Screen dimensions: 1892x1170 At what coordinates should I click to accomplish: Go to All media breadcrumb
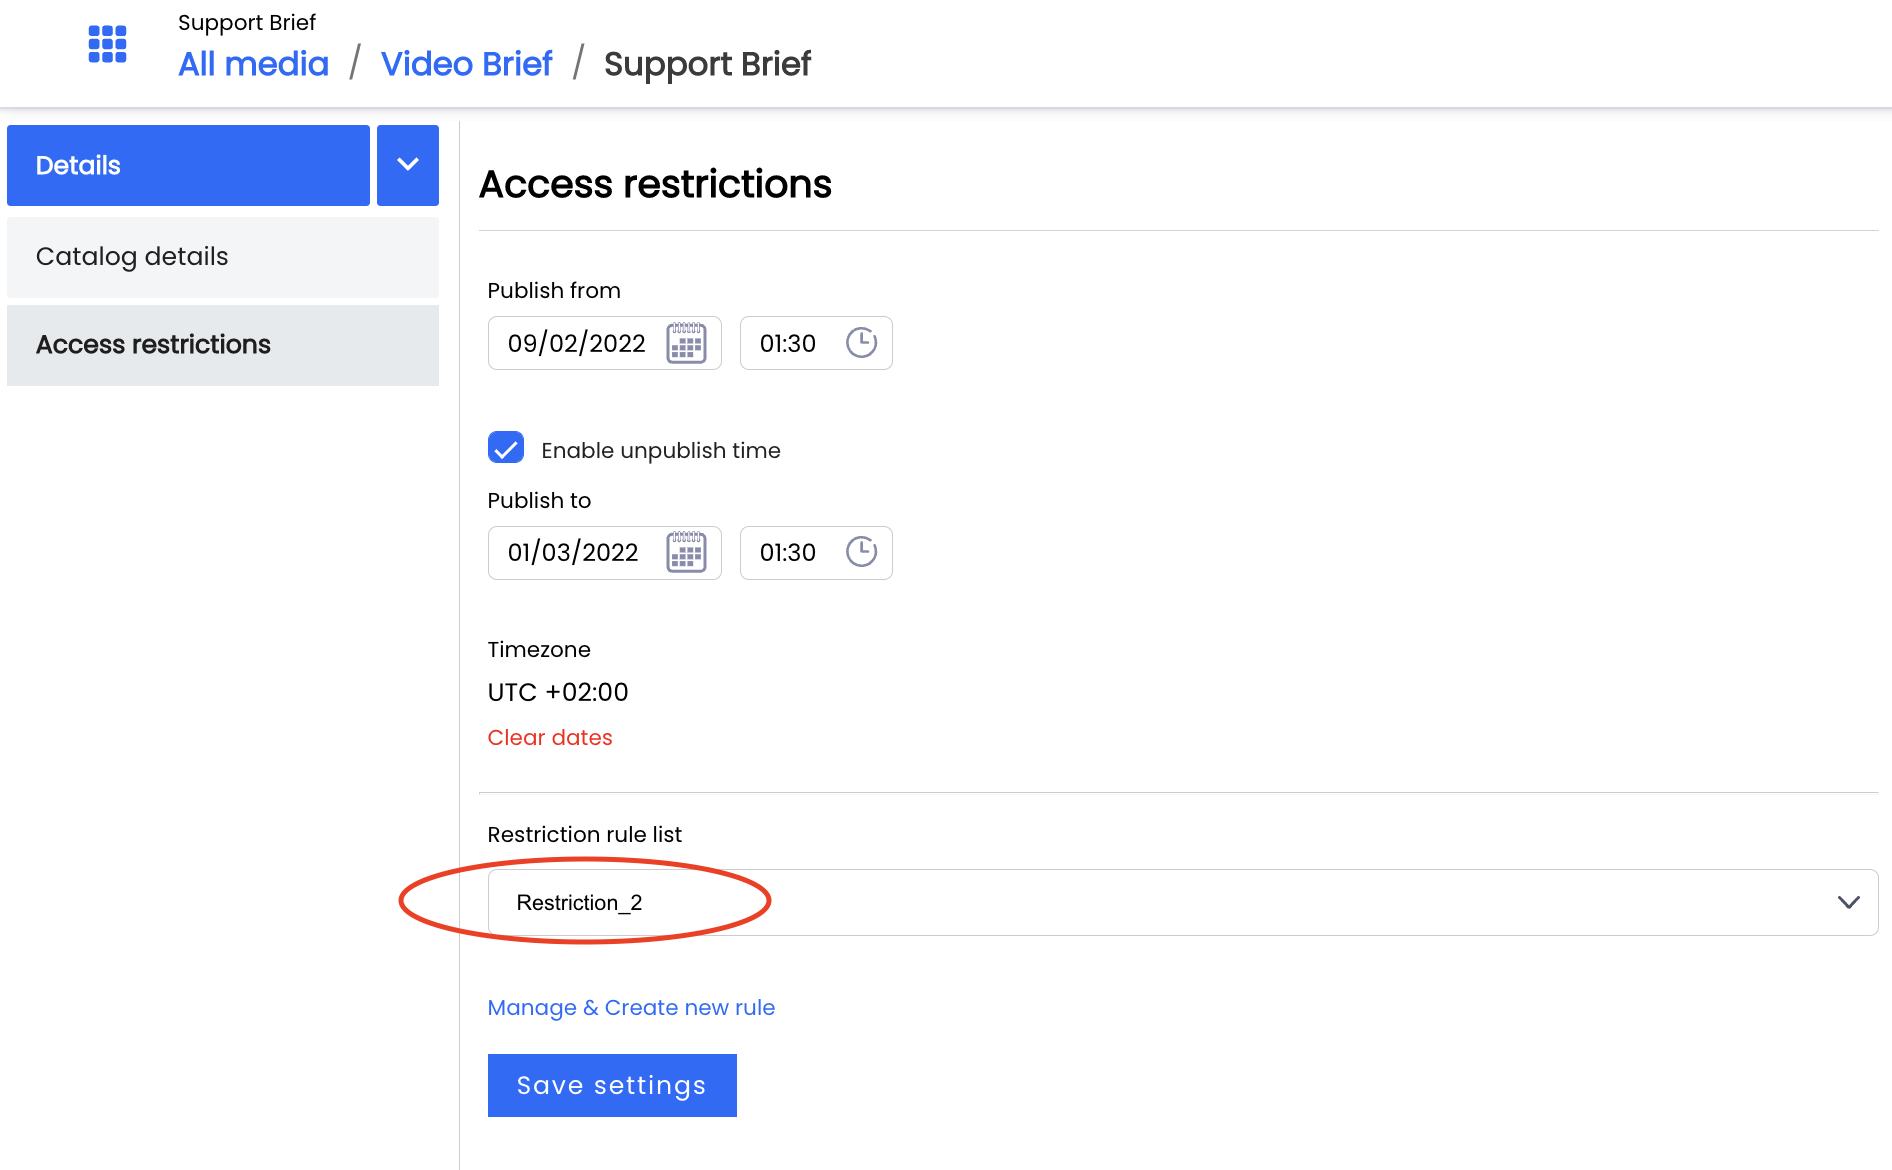253,64
